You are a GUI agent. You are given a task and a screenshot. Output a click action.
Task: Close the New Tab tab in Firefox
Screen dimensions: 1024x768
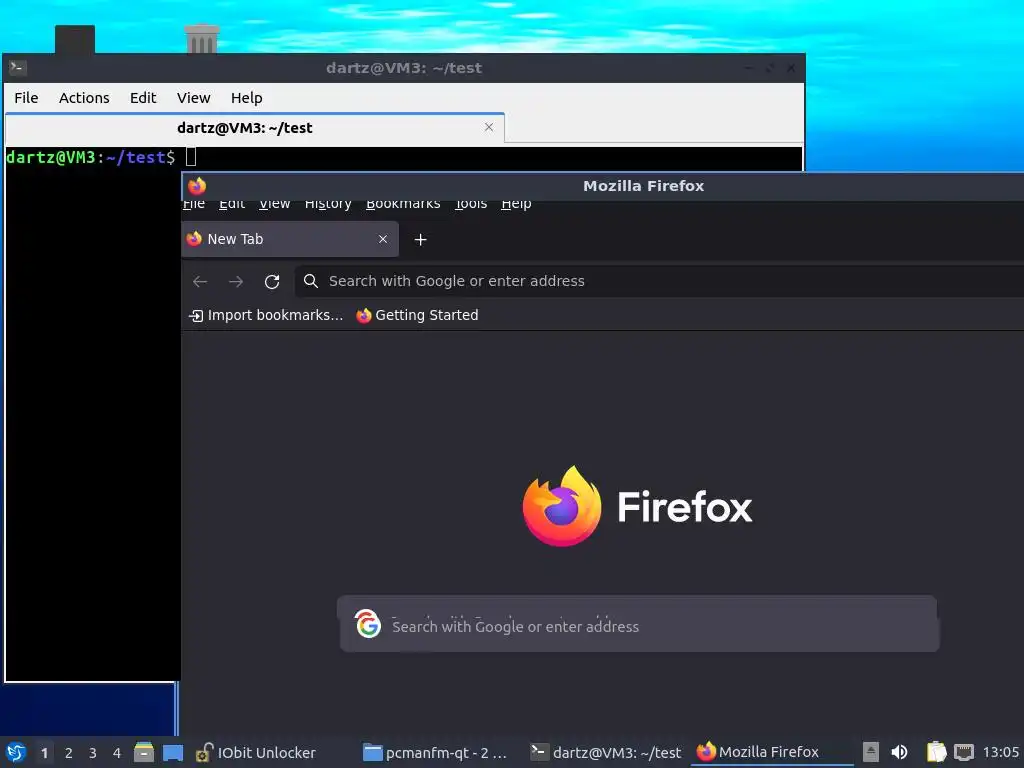(383, 239)
